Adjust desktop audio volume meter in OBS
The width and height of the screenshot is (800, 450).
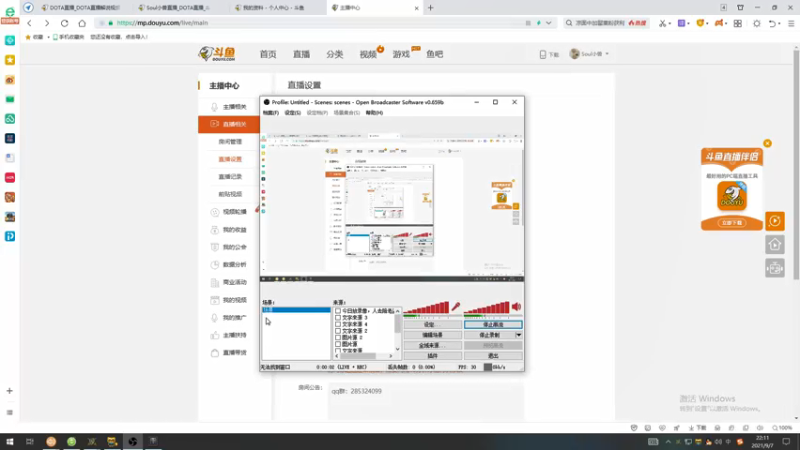click(x=487, y=307)
